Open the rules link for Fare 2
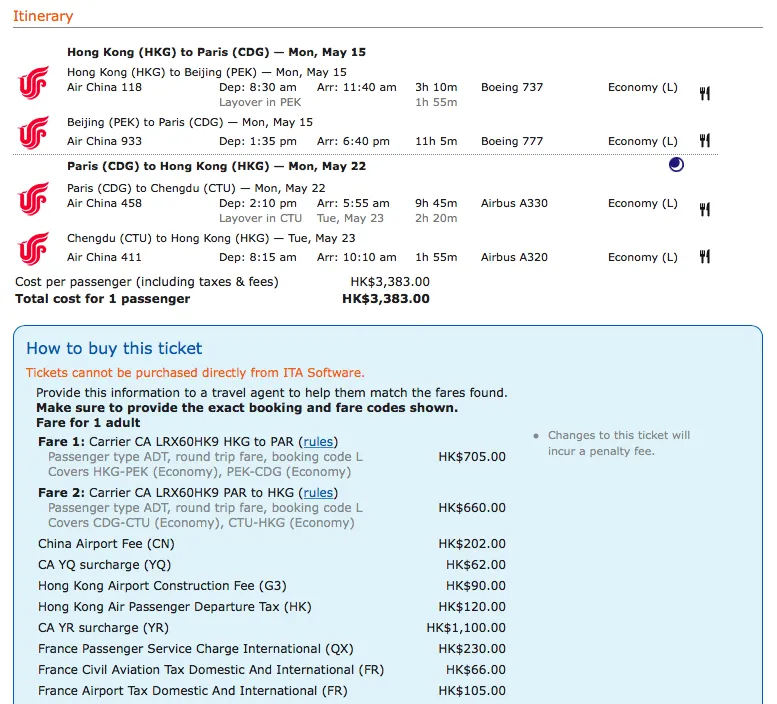777x704 pixels. tap(318, 492)
